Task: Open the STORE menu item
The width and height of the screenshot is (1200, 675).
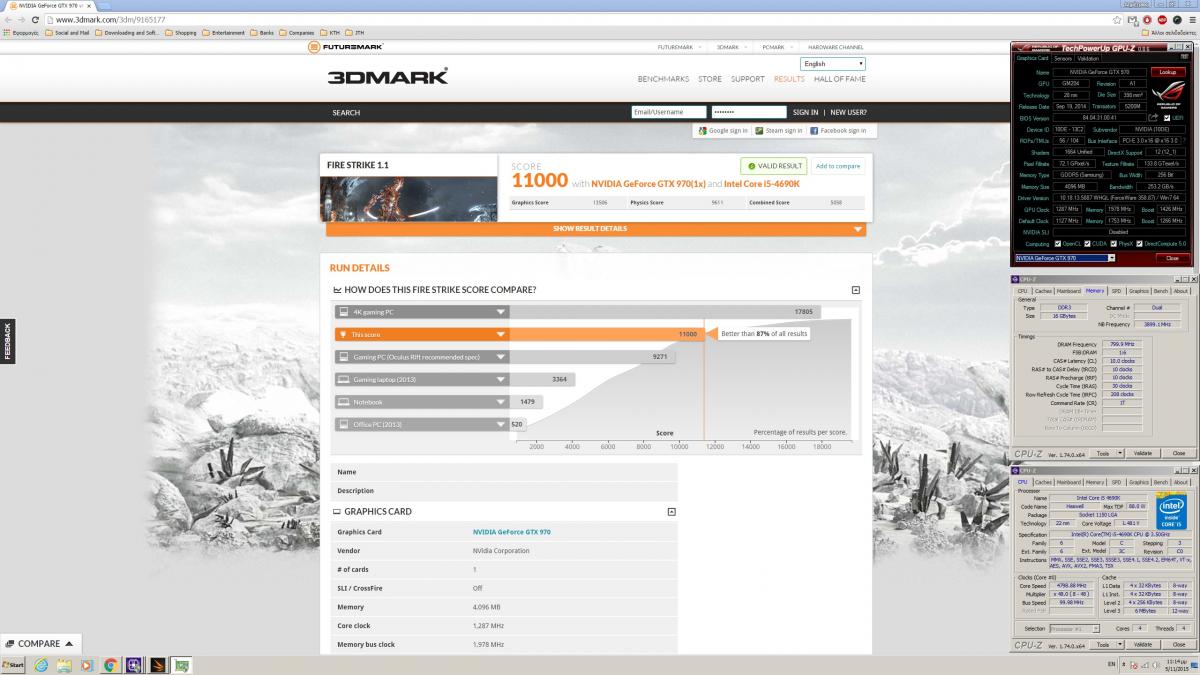Action: tap(710, 79)
